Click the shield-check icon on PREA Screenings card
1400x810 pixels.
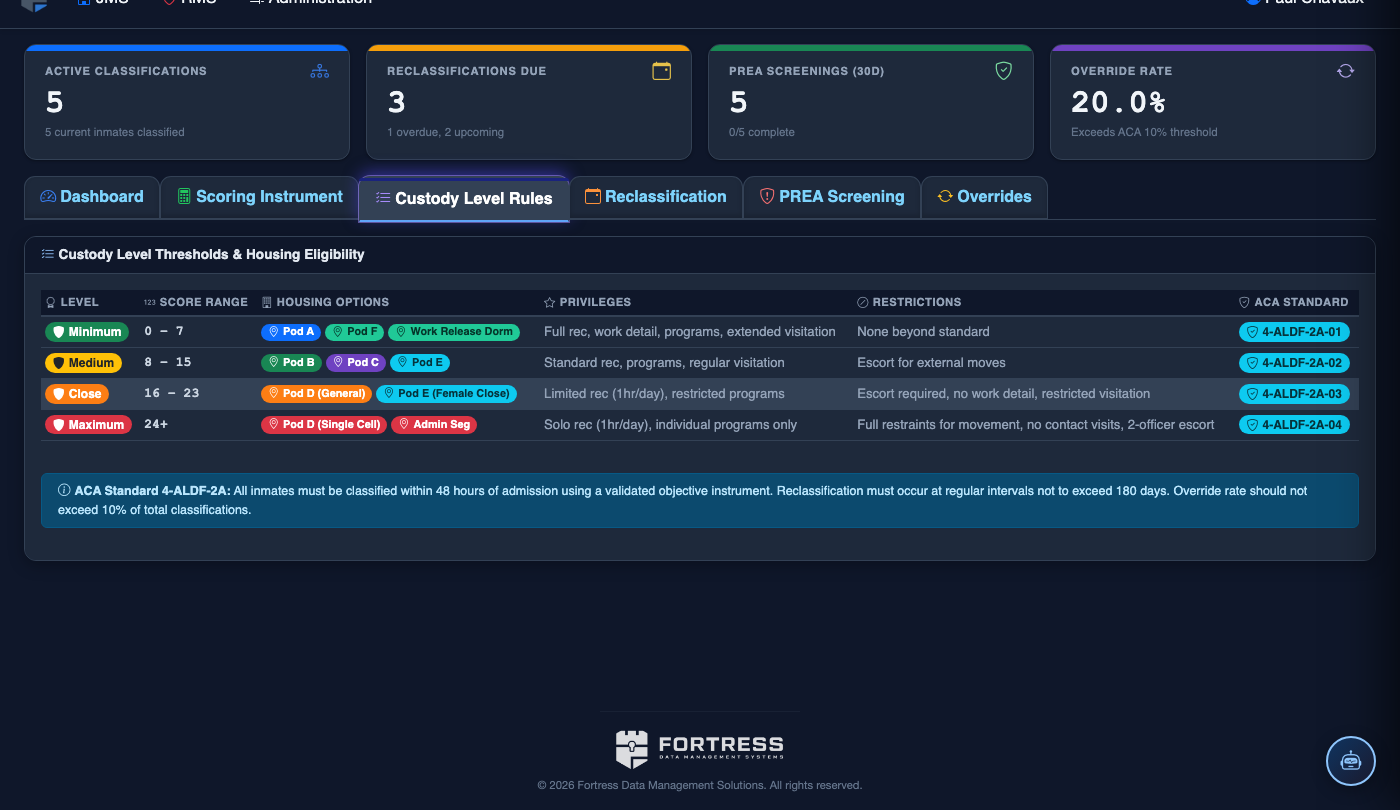click(x=1004, y=71)
